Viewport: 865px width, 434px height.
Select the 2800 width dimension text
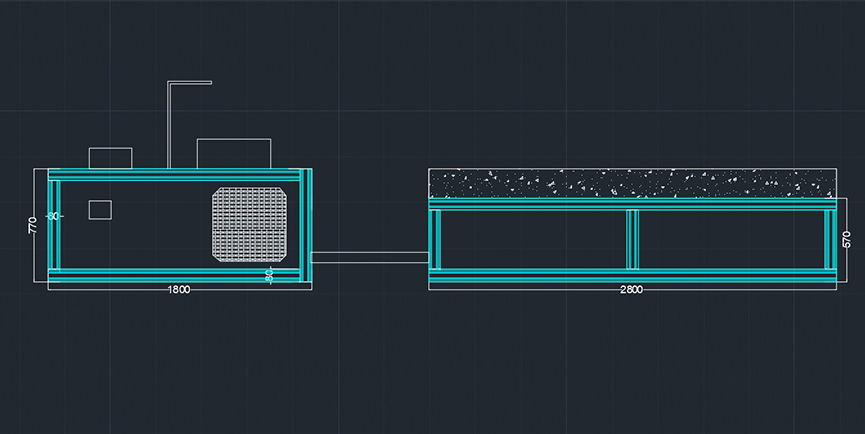pyautogui.click(x=631, y=290)
